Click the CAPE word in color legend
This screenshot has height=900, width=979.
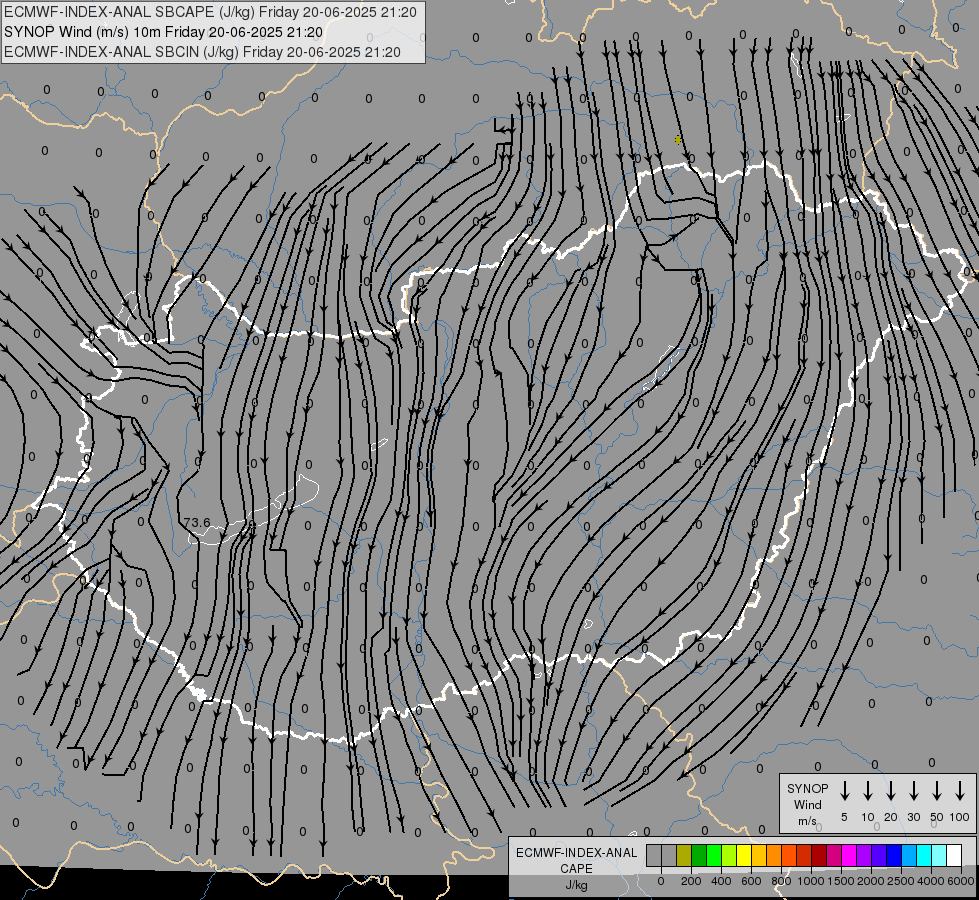[576, 869]
